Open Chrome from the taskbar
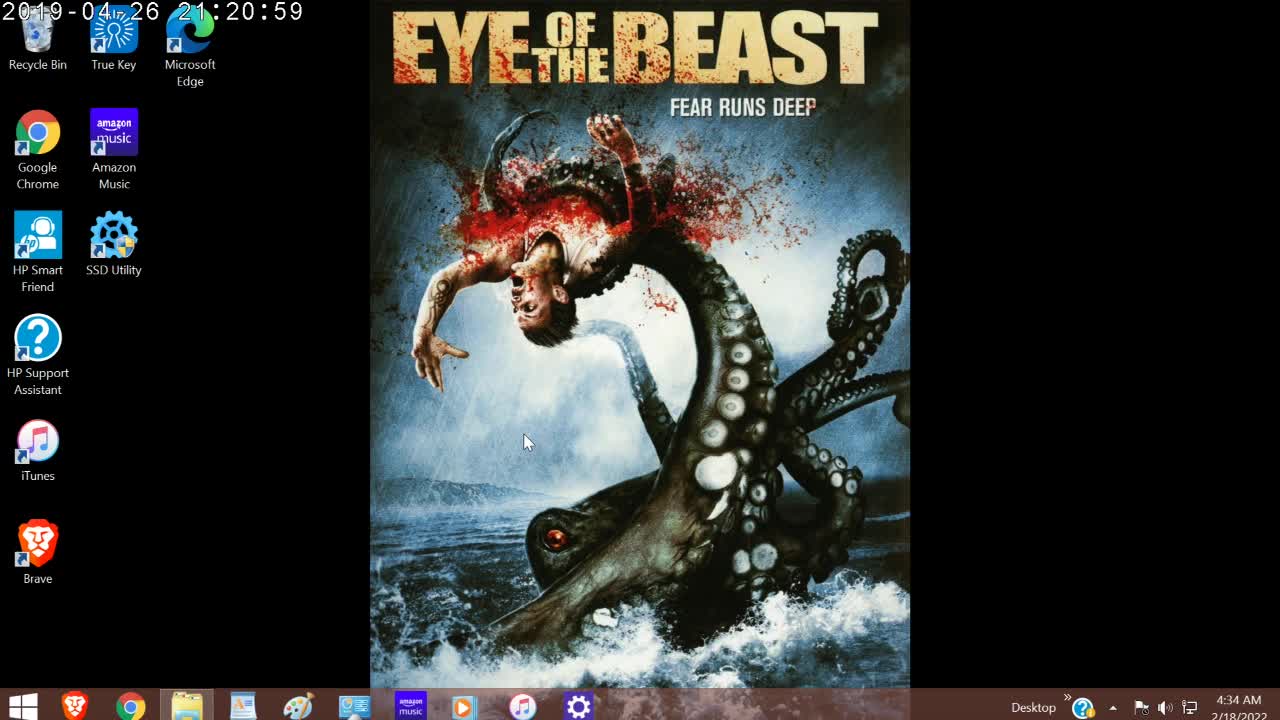 (130, 706)
